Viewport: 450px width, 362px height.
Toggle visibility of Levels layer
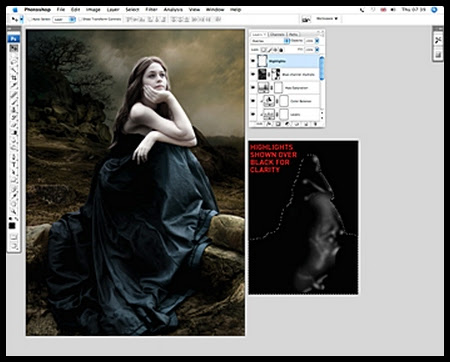[253, 114]
